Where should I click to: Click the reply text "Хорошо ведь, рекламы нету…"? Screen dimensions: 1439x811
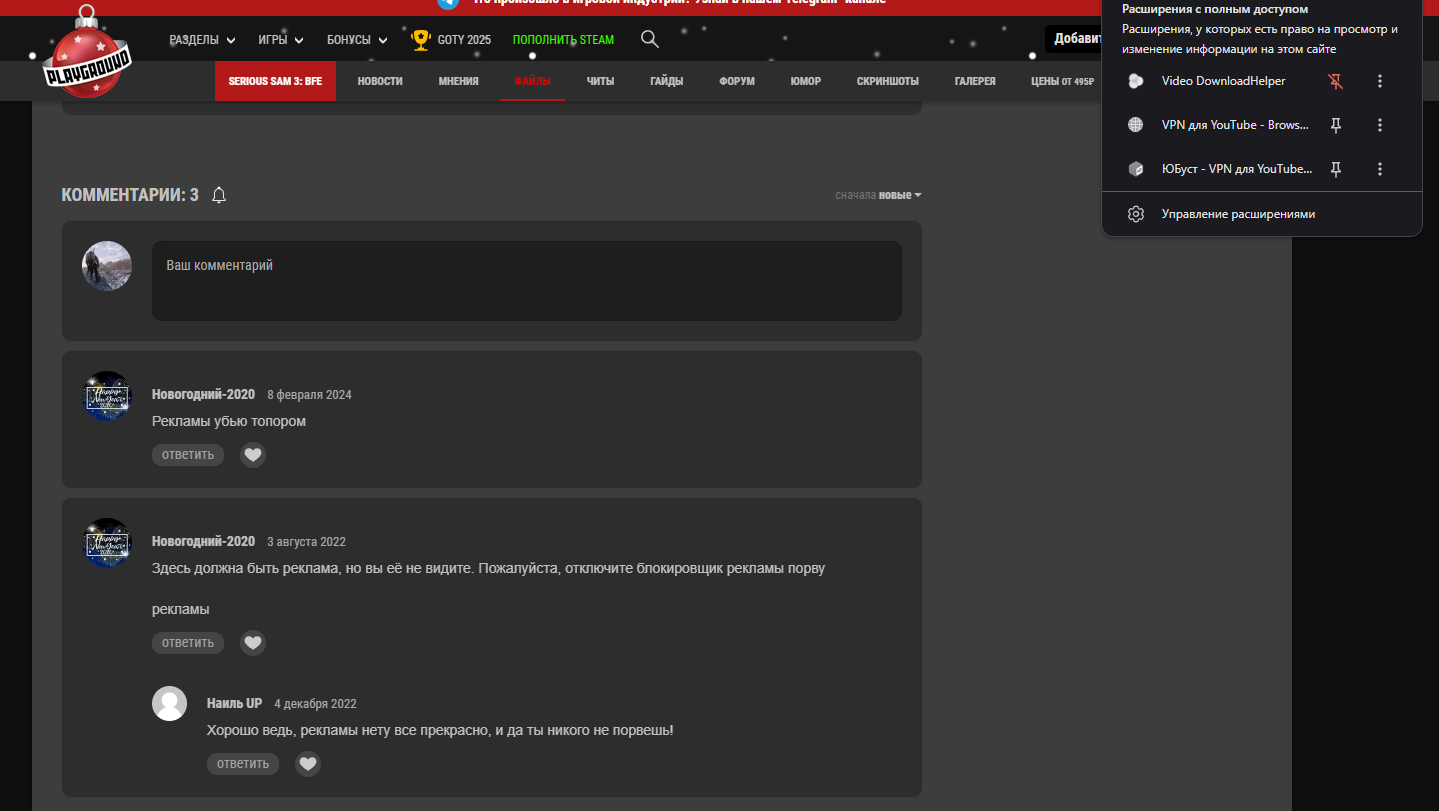click(440, 730)
